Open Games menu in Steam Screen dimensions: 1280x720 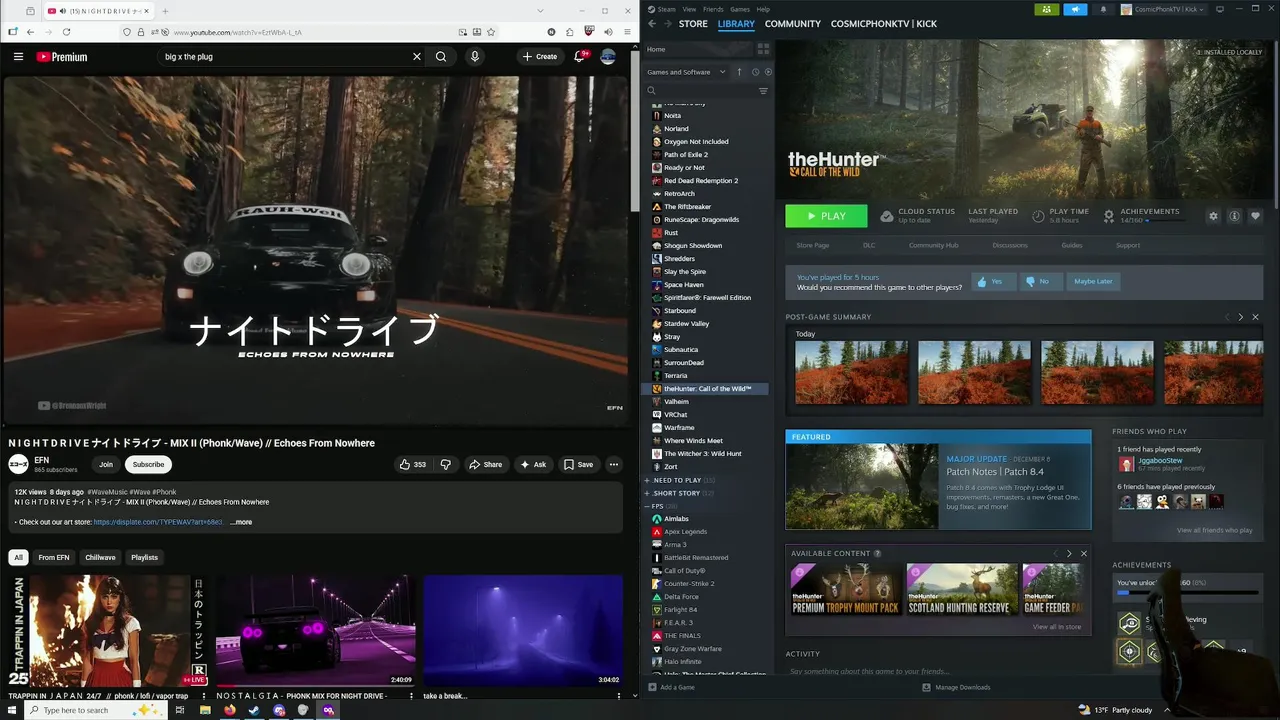(740, 9)
